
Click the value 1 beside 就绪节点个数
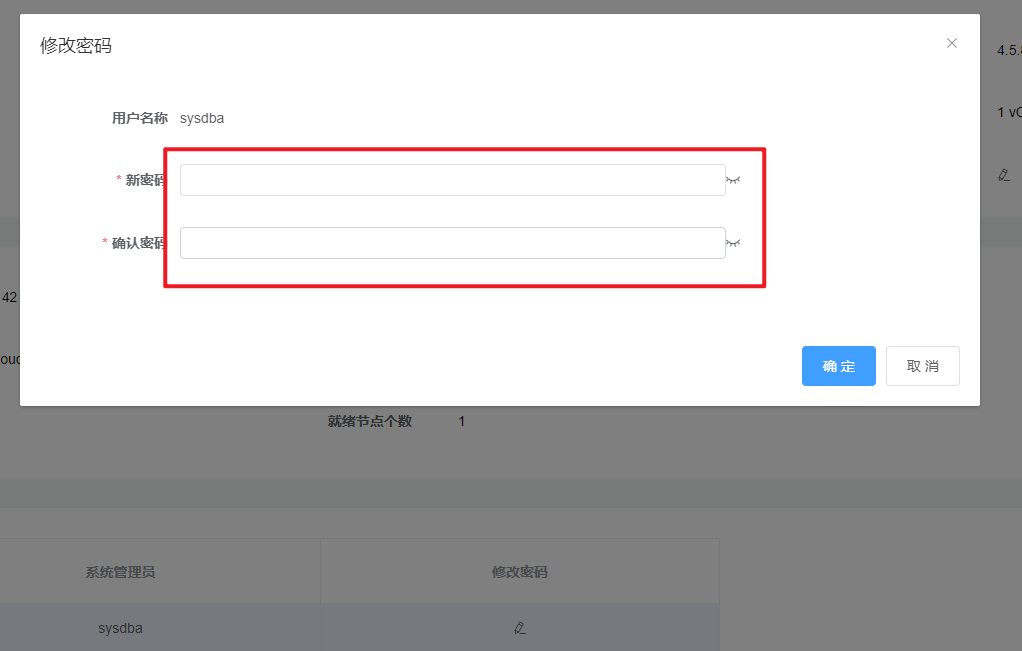[461, 421]
